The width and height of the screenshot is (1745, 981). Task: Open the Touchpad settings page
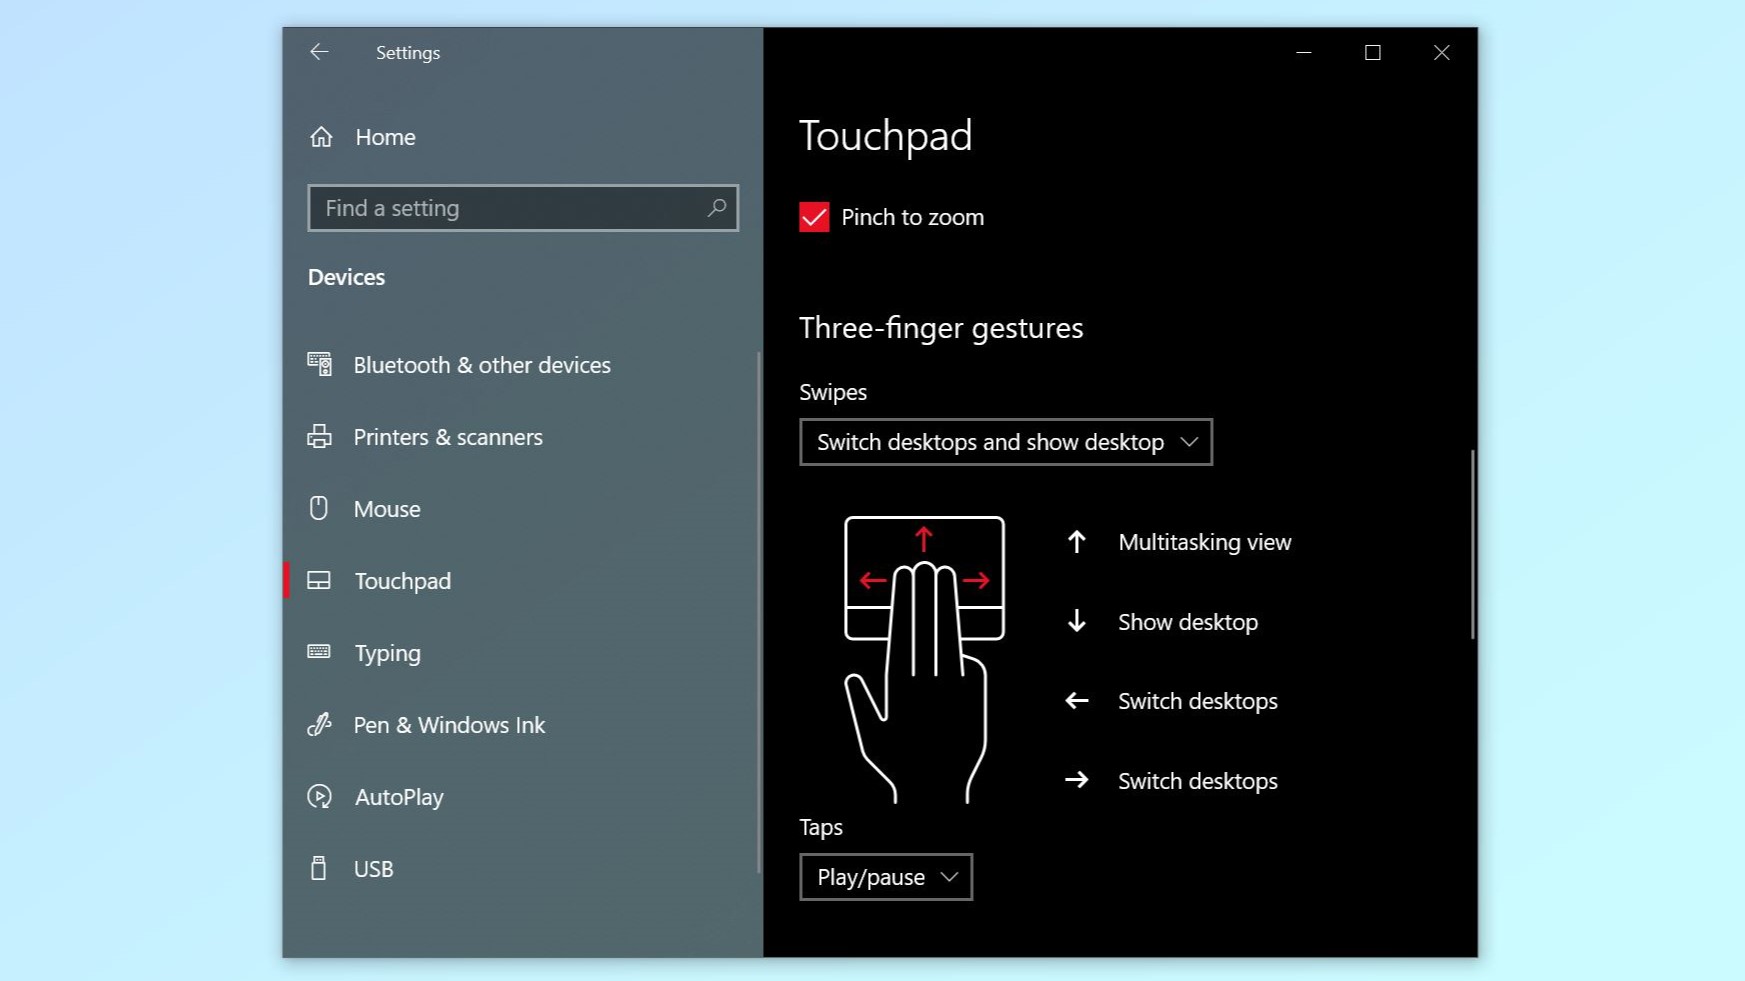click(x=403, y=581)
